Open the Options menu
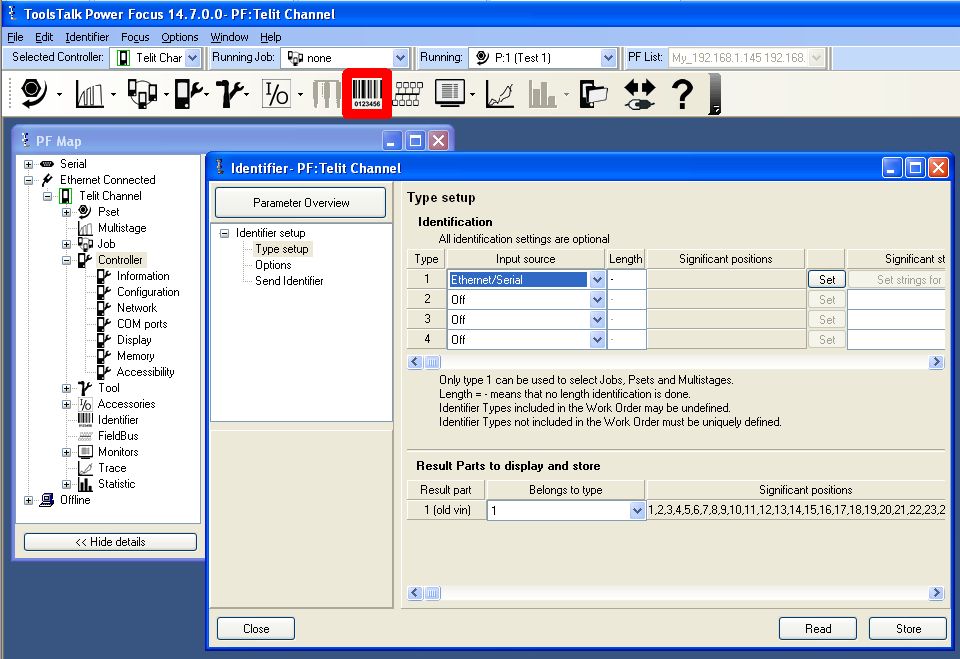Screen dimensions: 960x659 (179, 37)
